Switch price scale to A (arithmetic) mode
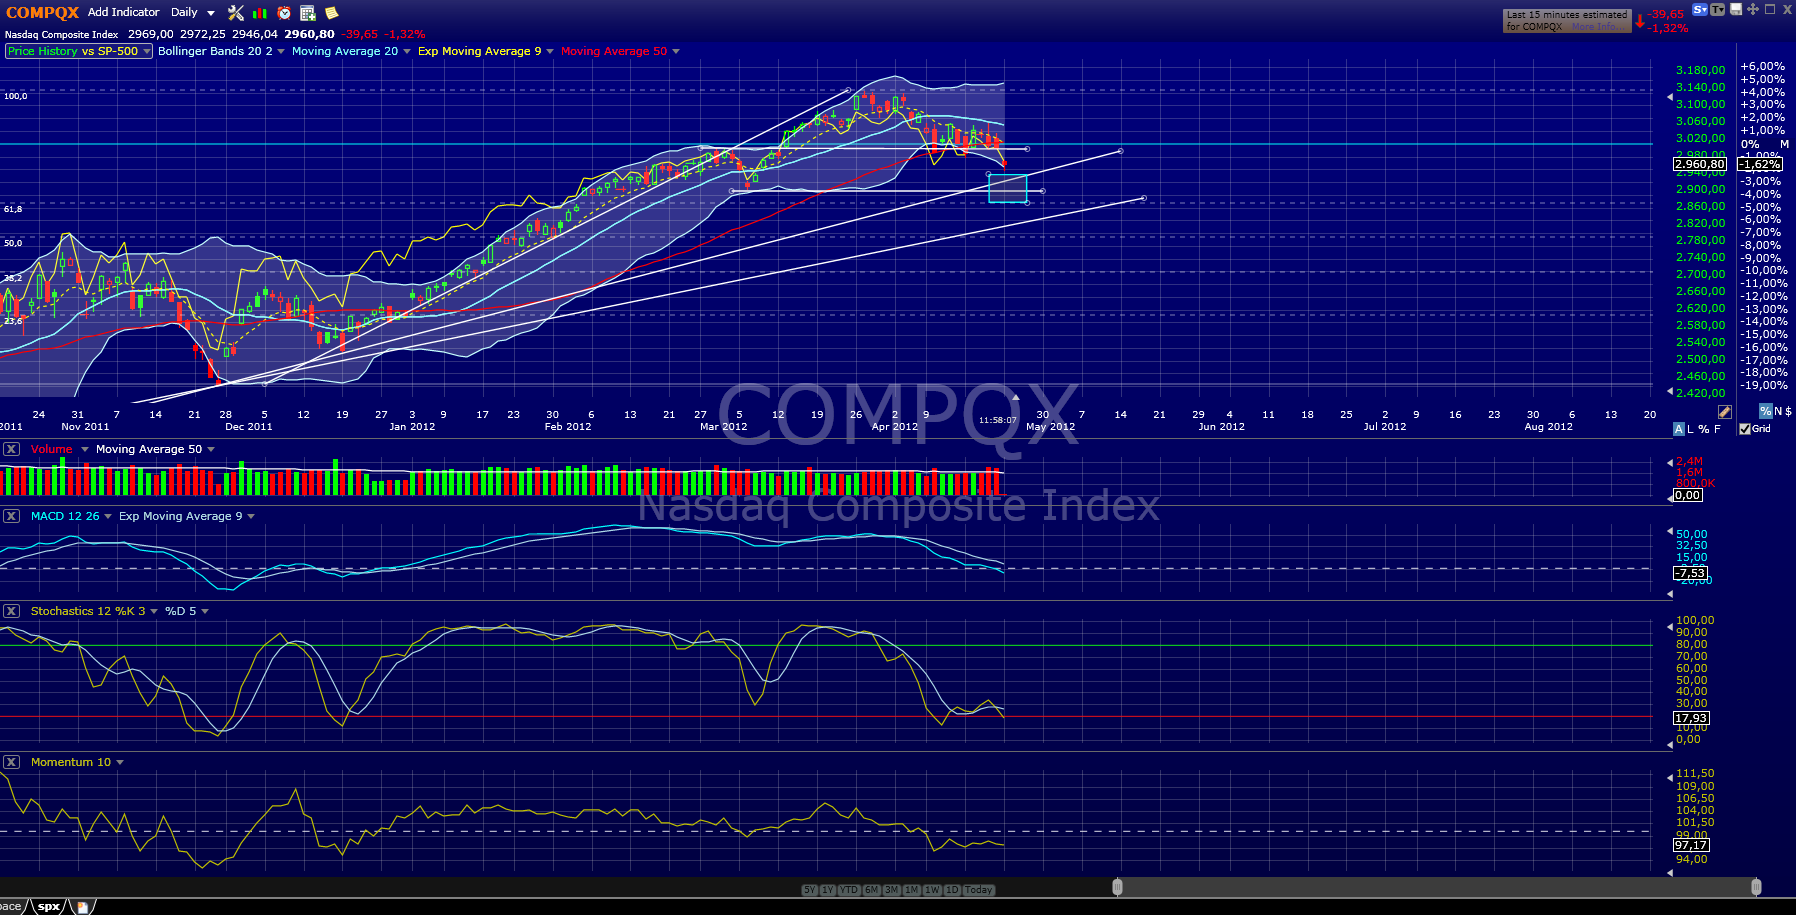1796x915 pixels. (1679, 429)
